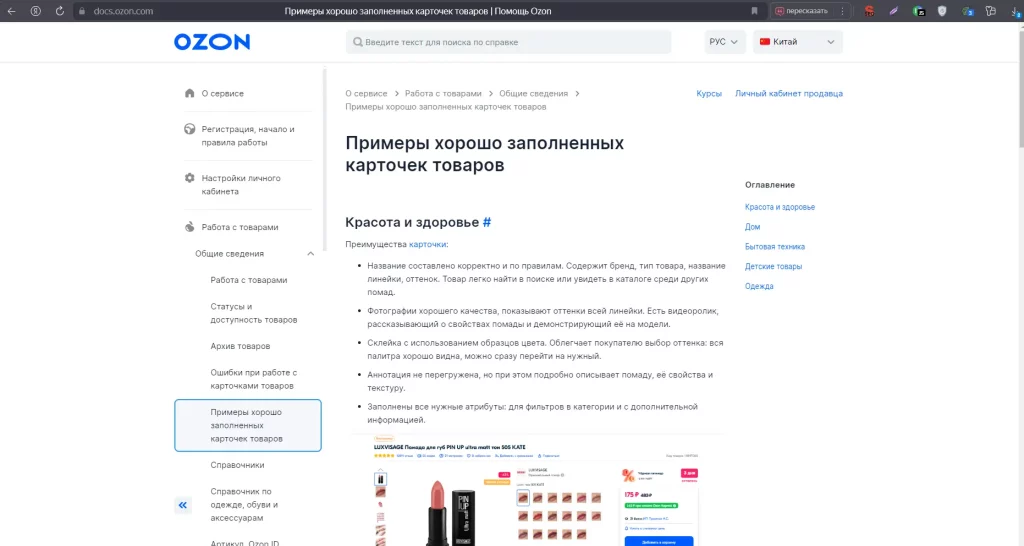Select 'Примеры хорошо заполненных карточек товаров' sidebar item
Viewport: 1024px width, 546px height.
[248, 425]
